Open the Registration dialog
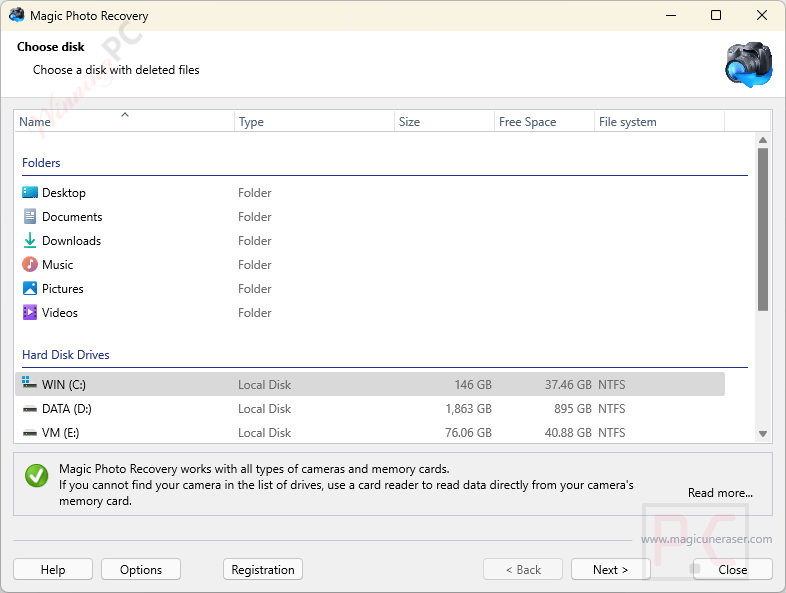The image size is (786, 593). [263, 569]
